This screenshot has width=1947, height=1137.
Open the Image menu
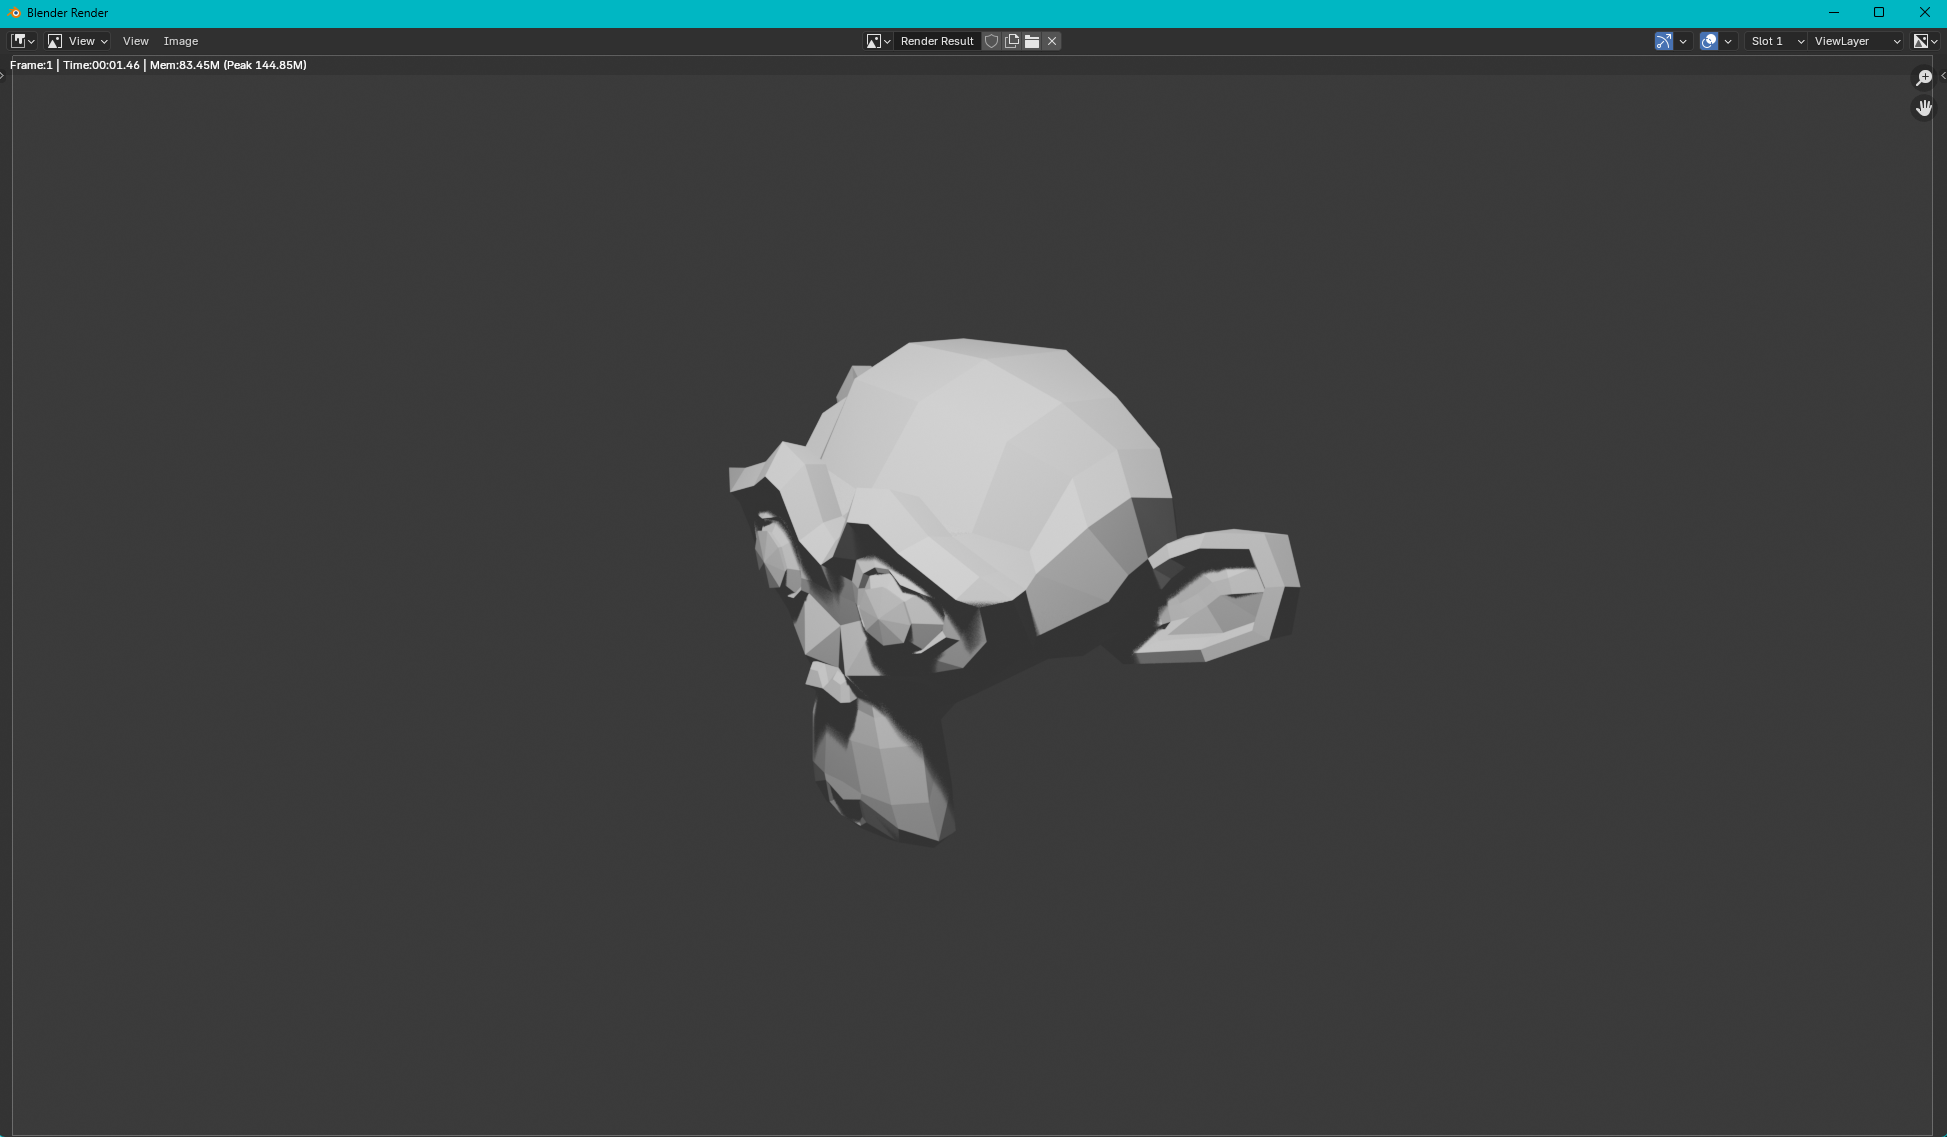click(x=181, y=41)
